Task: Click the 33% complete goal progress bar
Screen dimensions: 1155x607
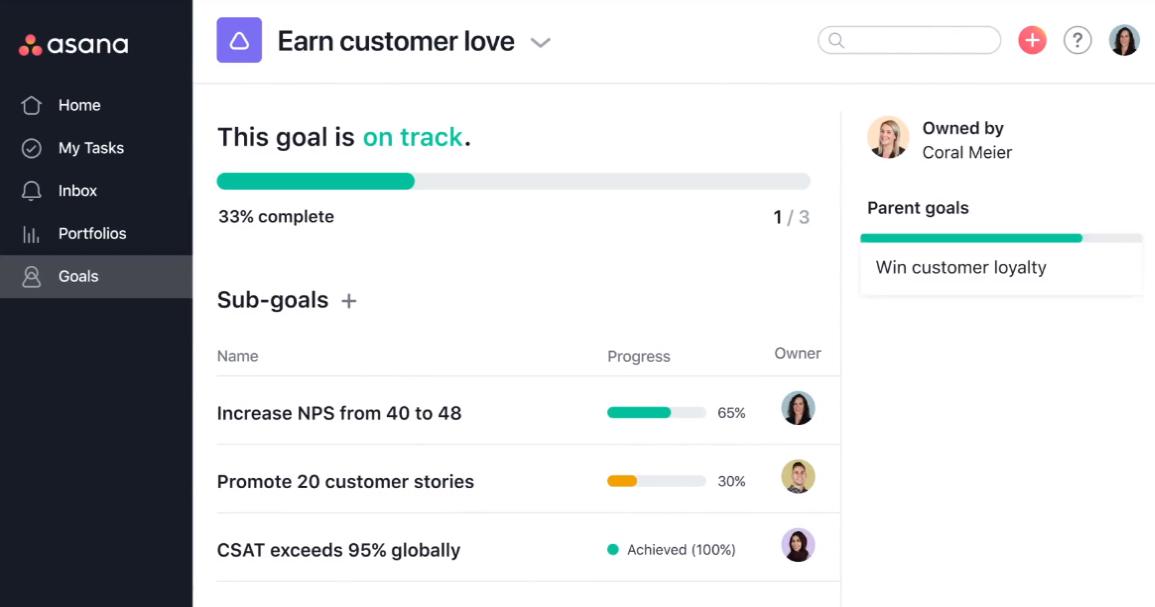Action: (x=513, y=181)
